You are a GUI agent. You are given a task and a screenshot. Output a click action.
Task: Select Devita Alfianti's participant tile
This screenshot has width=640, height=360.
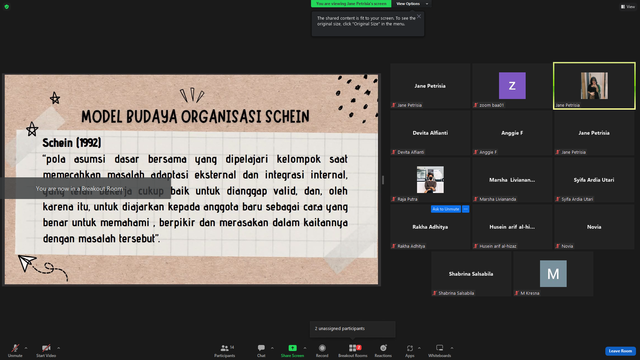[430, 133]
